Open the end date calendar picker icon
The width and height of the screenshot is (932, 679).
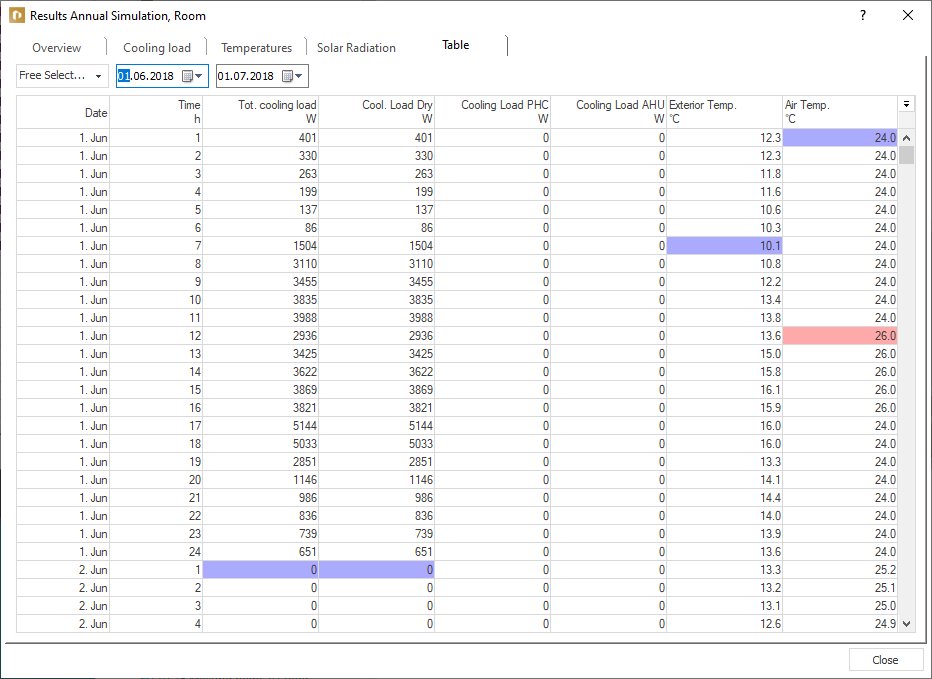point(292,76)
